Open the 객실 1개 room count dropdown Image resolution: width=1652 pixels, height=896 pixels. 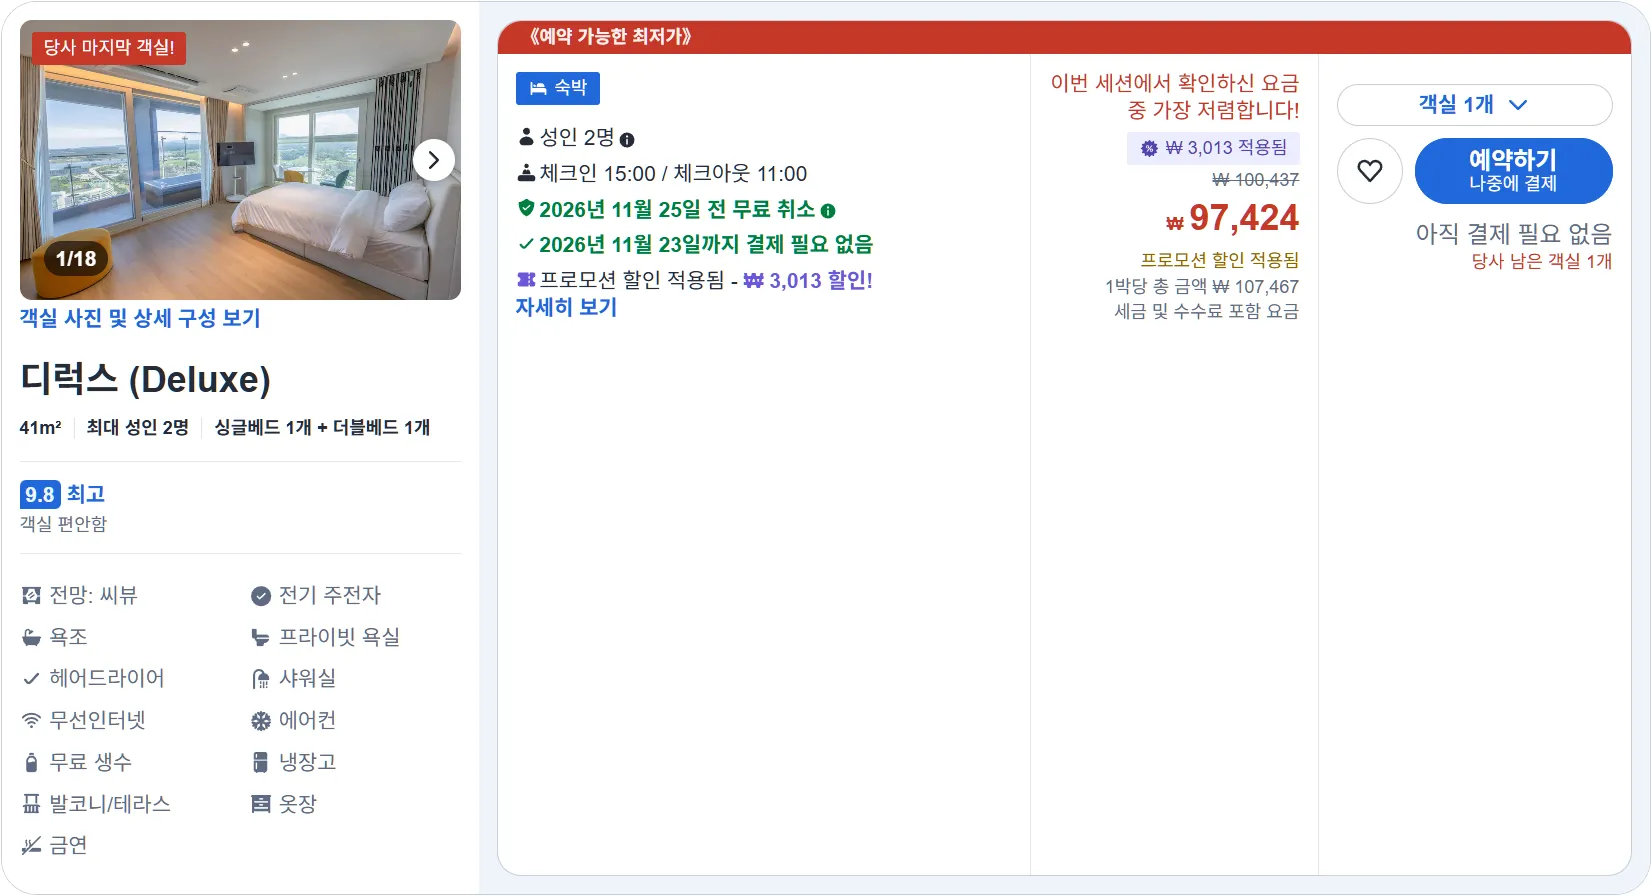[1474, 105]
